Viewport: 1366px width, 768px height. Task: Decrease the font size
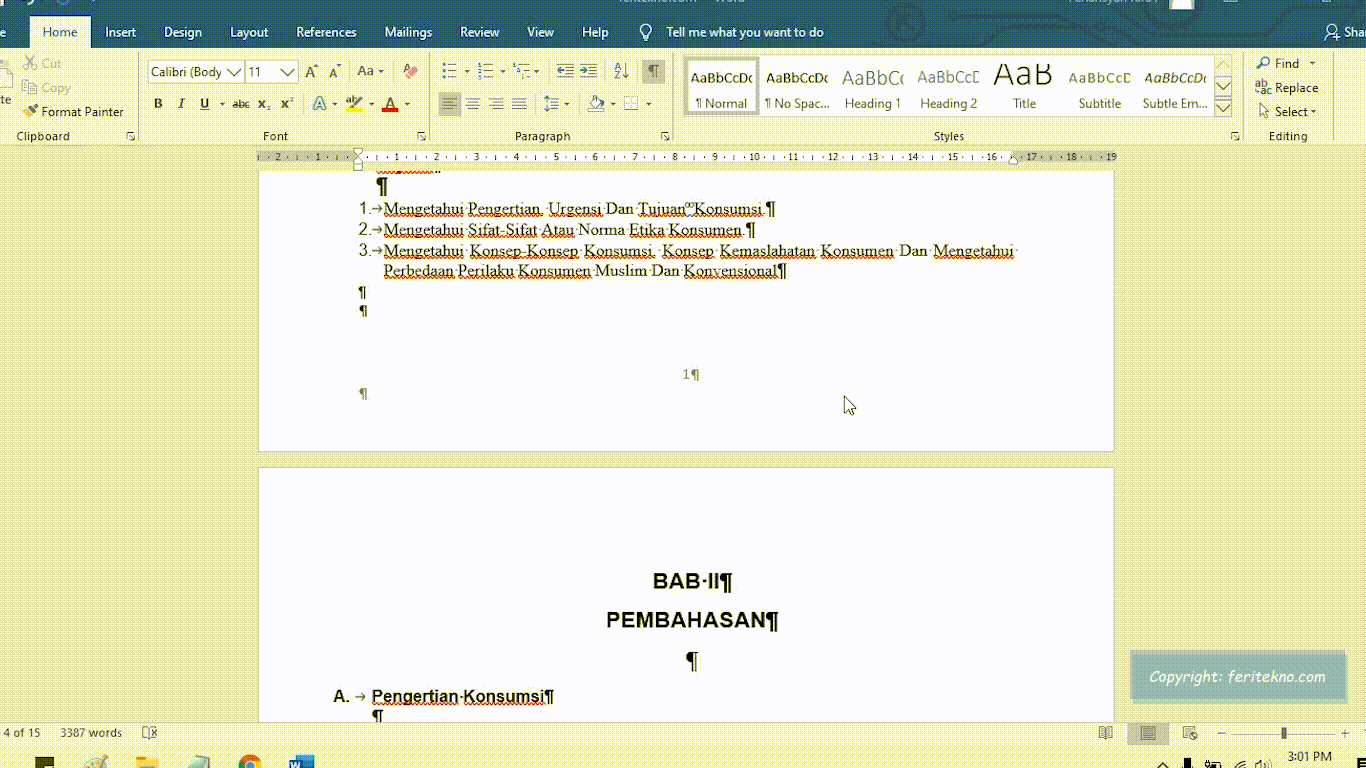[334, 72]
